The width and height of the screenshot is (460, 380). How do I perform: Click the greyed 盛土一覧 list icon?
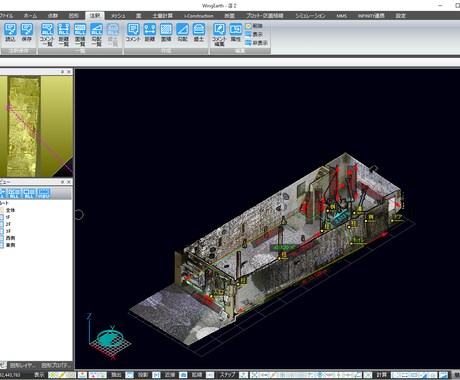pos(113,35)
